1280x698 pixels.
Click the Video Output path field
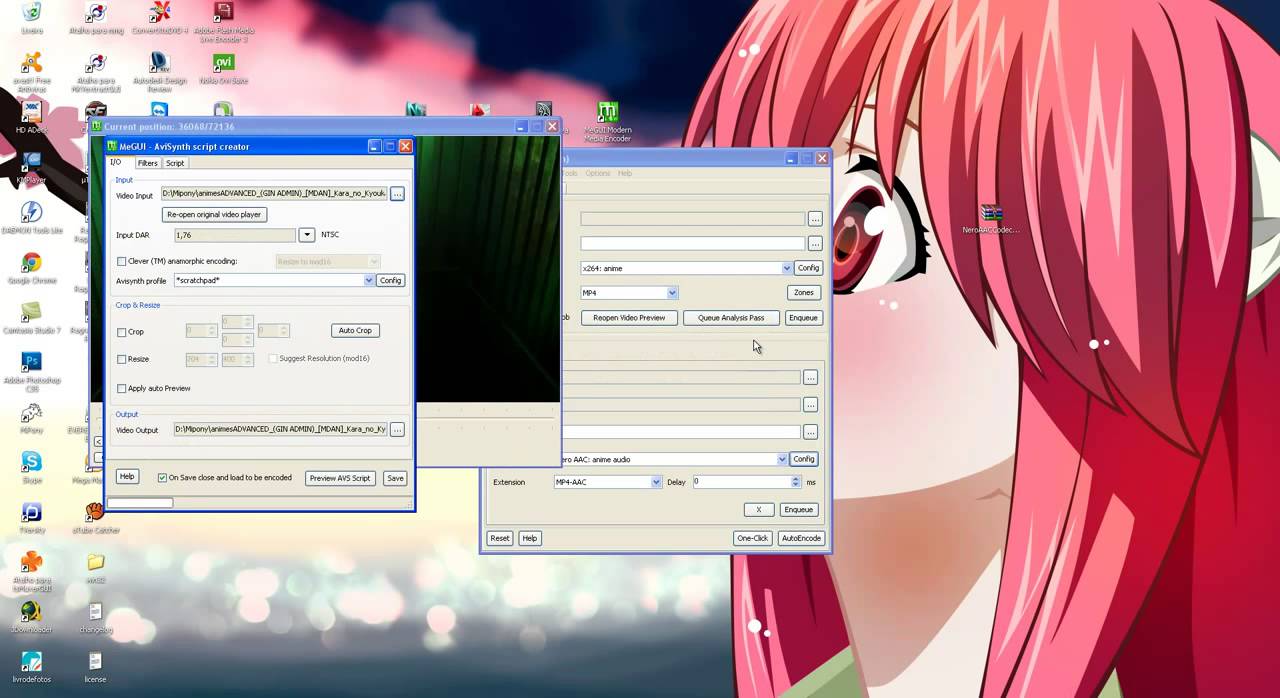click(x=280, y=429)
